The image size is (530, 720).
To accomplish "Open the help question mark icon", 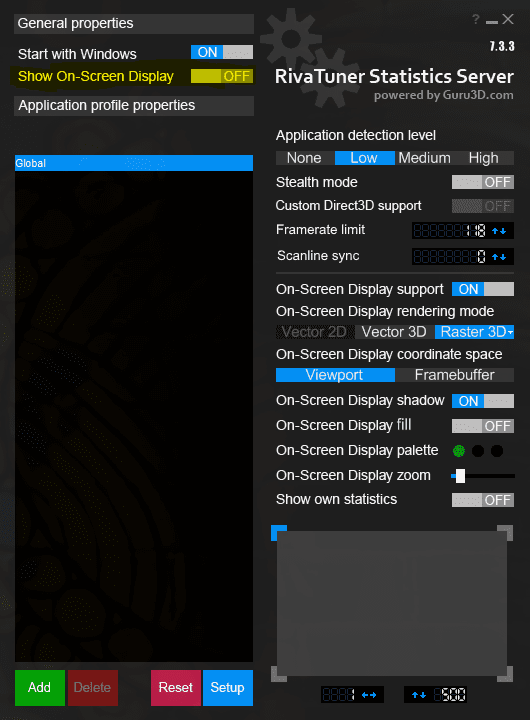I will (x=476, y=19).
